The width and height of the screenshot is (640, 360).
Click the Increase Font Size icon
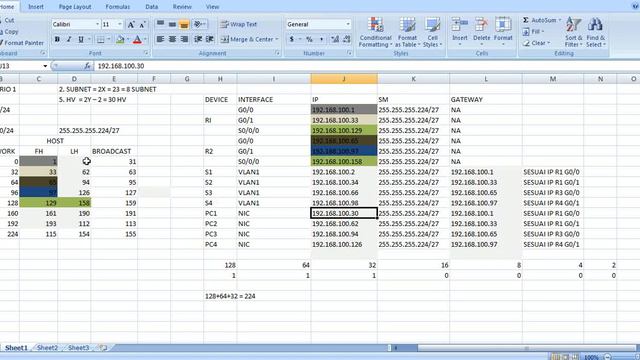tap(131, 24)
